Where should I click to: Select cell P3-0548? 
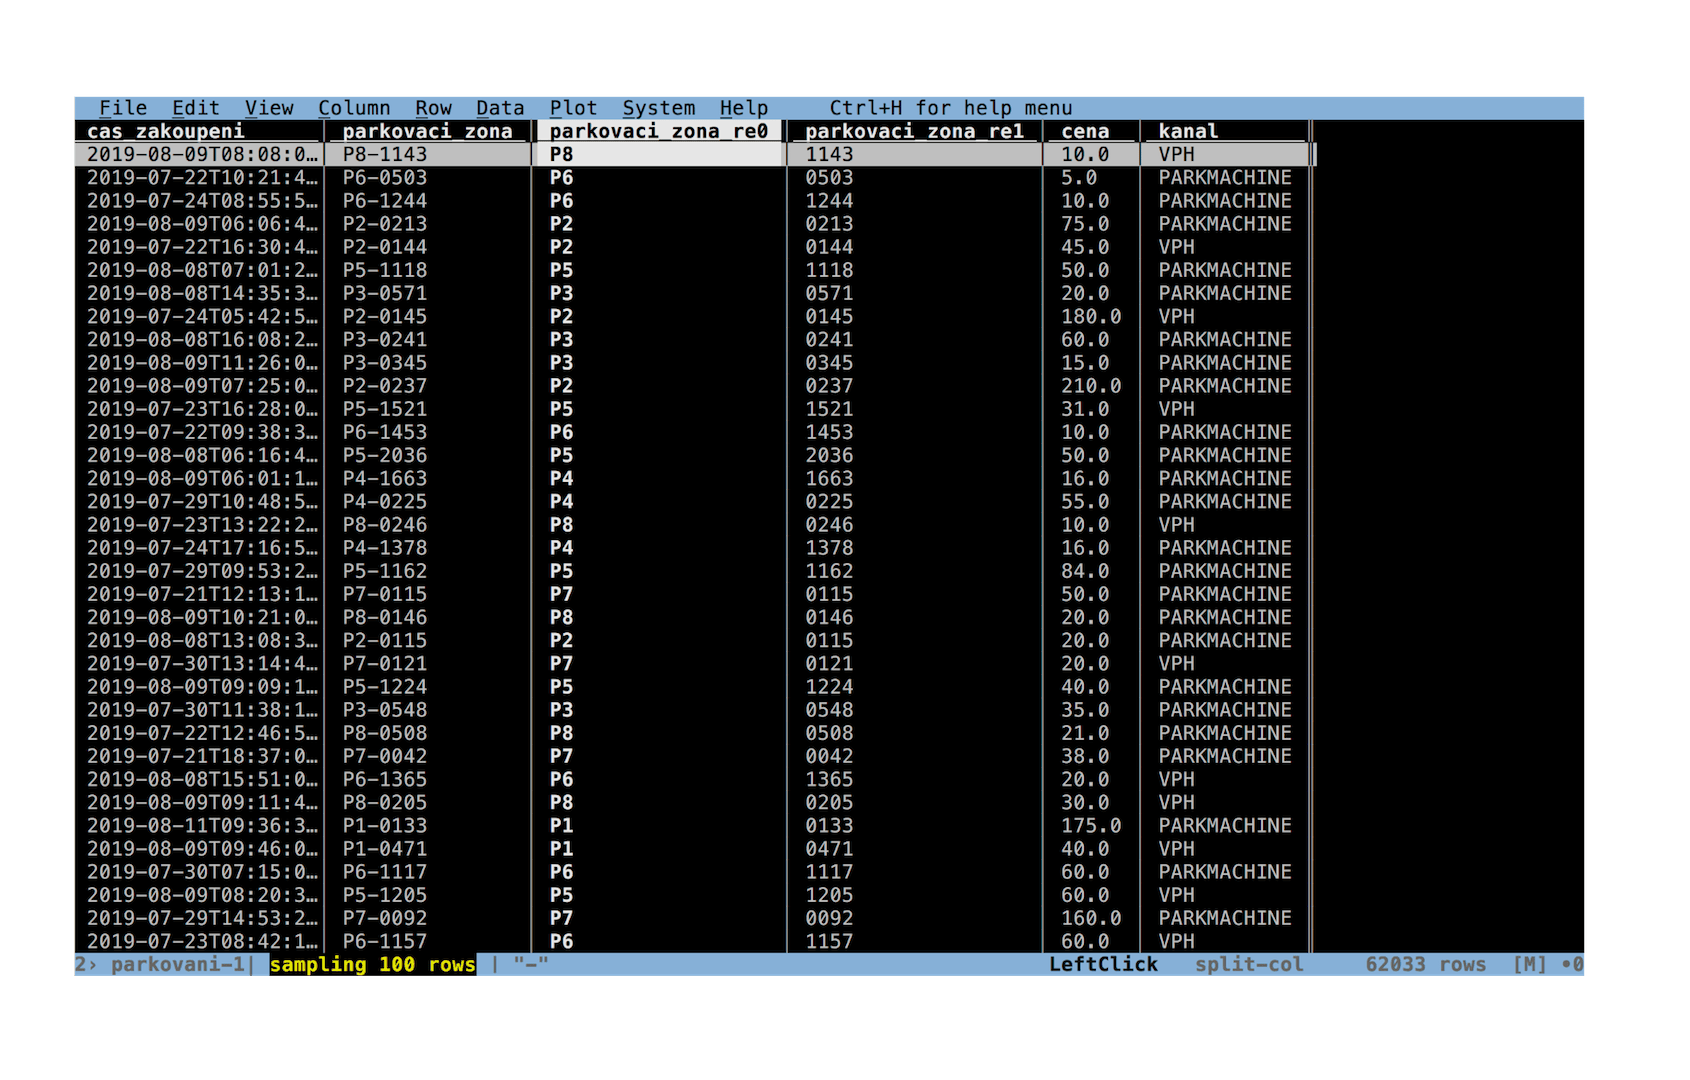tap(385, 710)
